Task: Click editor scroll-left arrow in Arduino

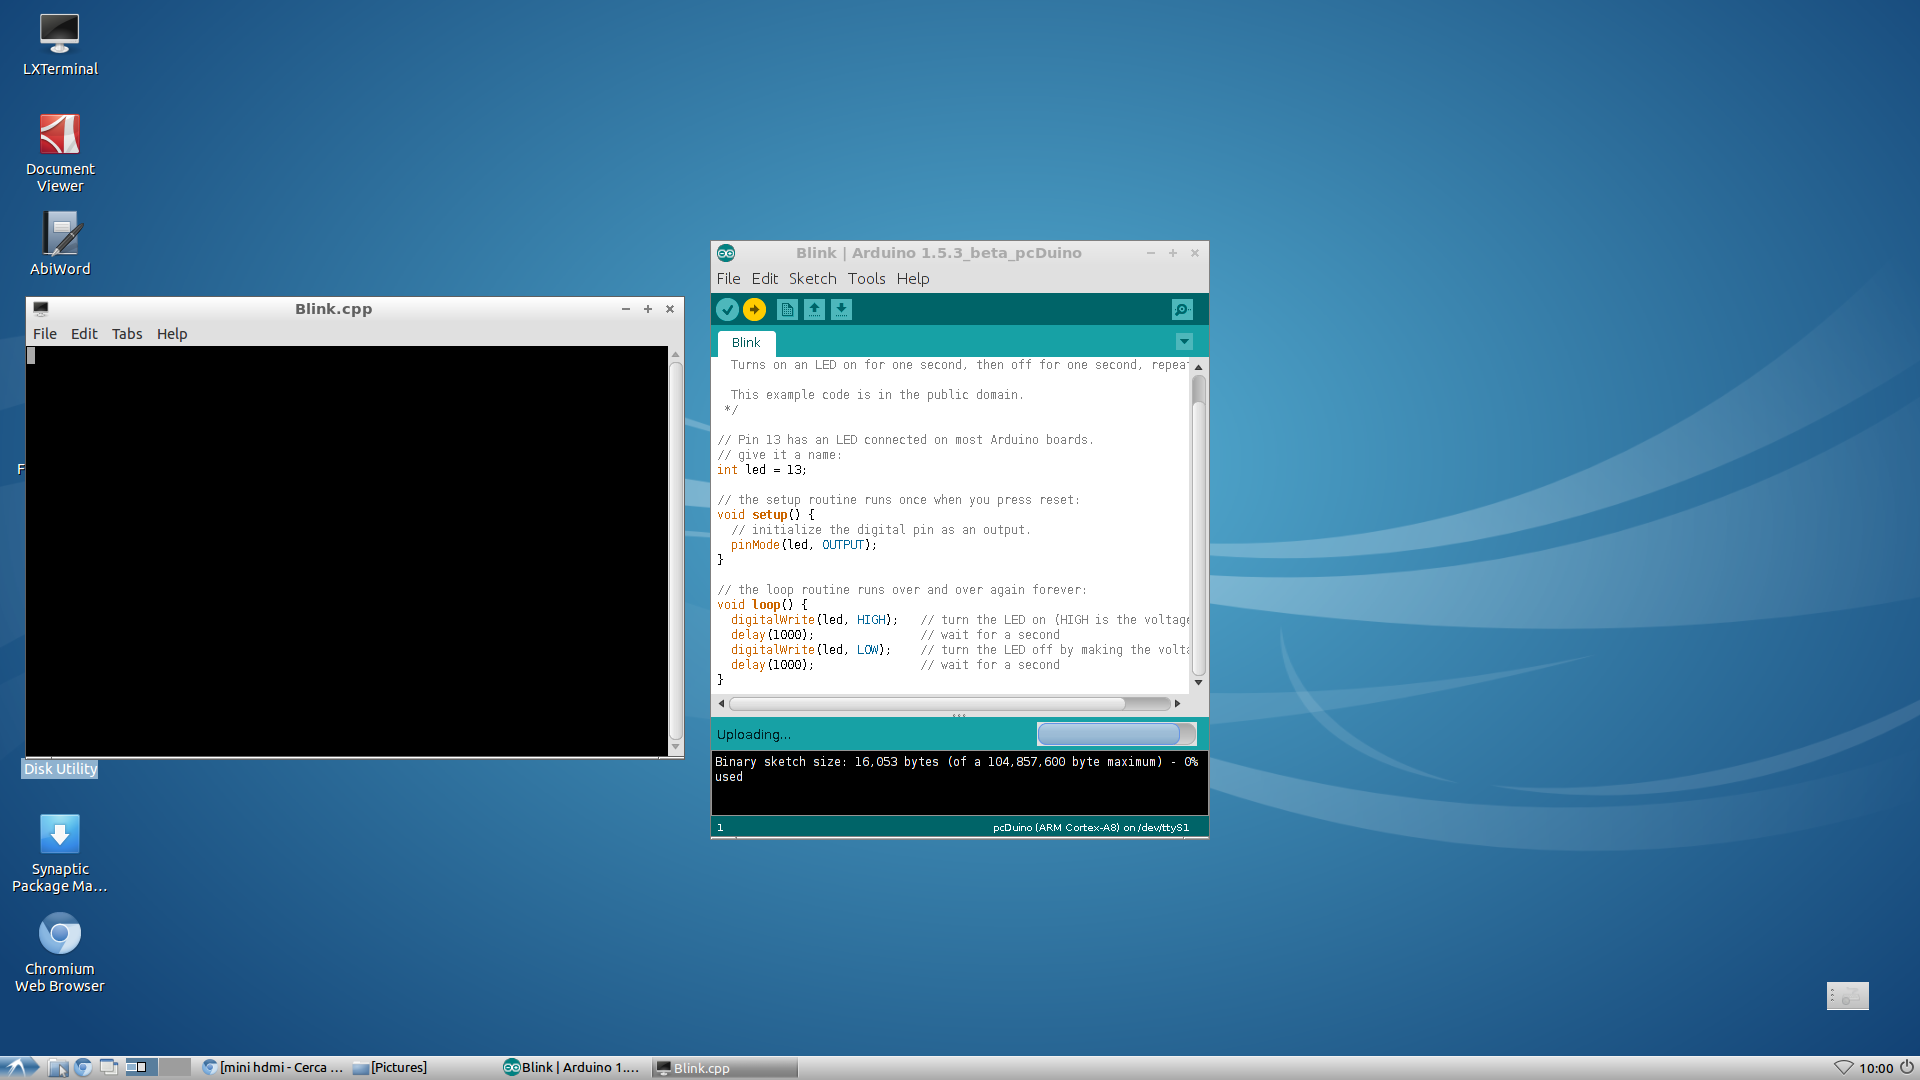Action: pyautogui.click(x=721, y=704)
